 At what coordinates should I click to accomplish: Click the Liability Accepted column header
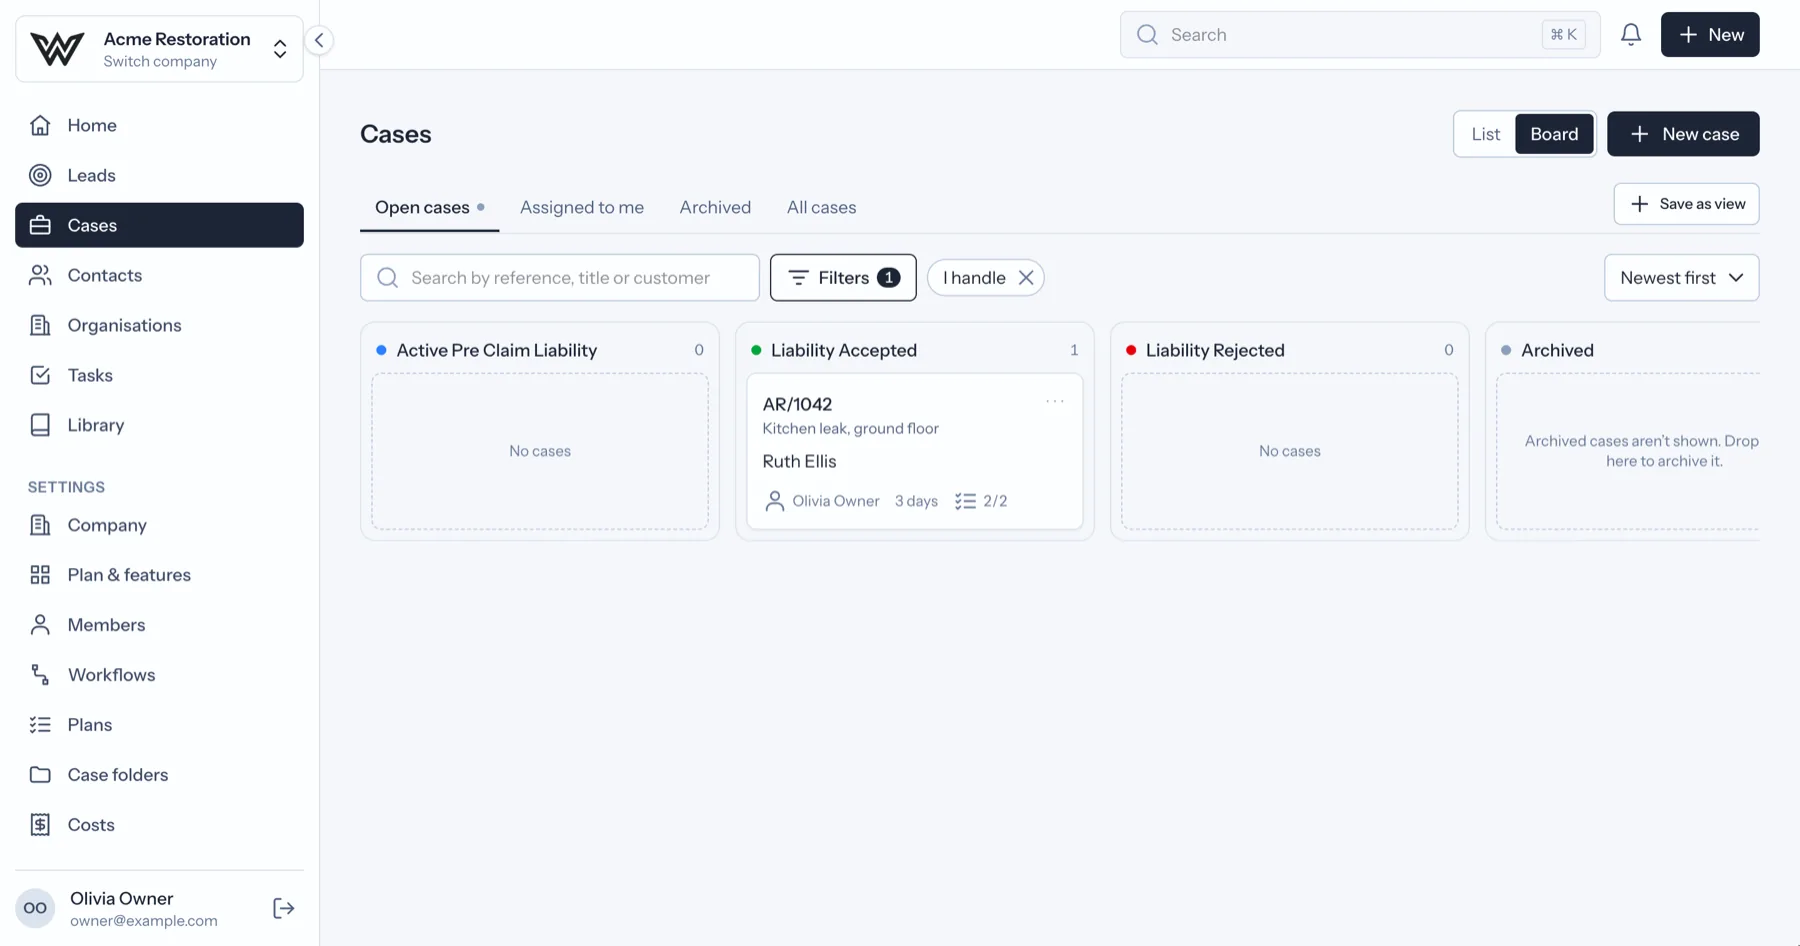843,350
